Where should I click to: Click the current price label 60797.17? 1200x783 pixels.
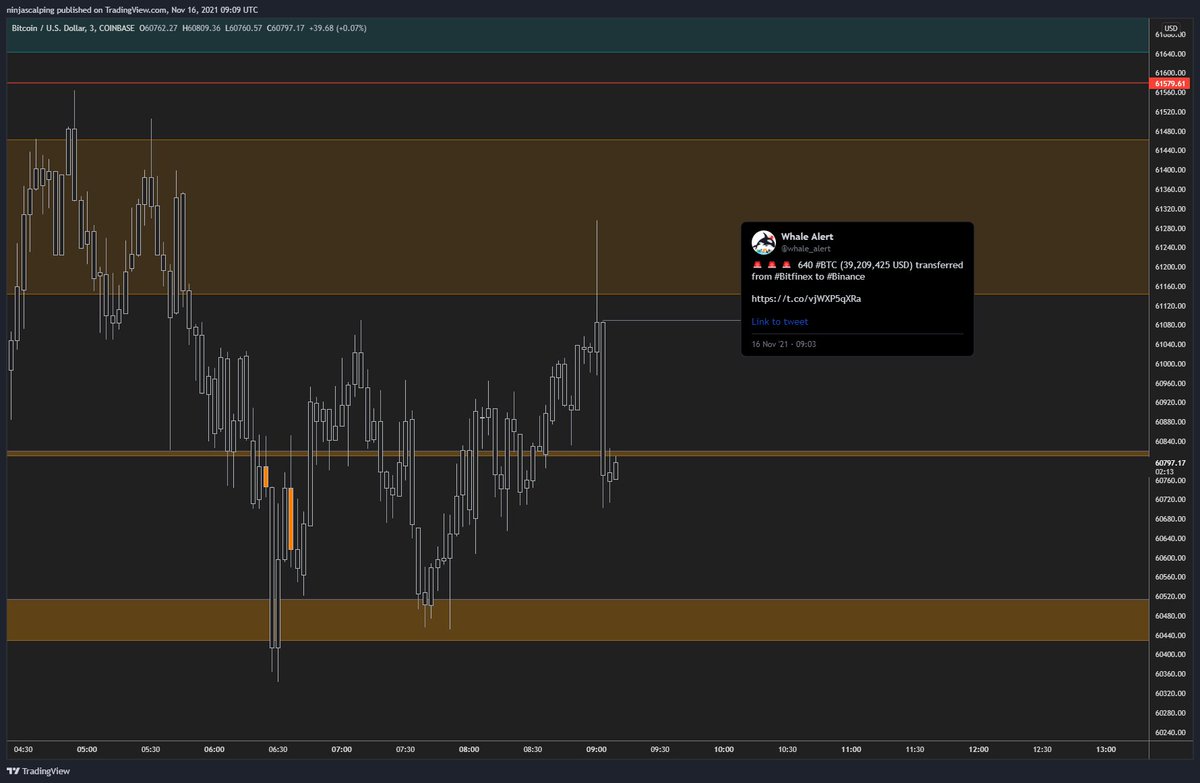pyautogui.click(x=1168, y=462)
